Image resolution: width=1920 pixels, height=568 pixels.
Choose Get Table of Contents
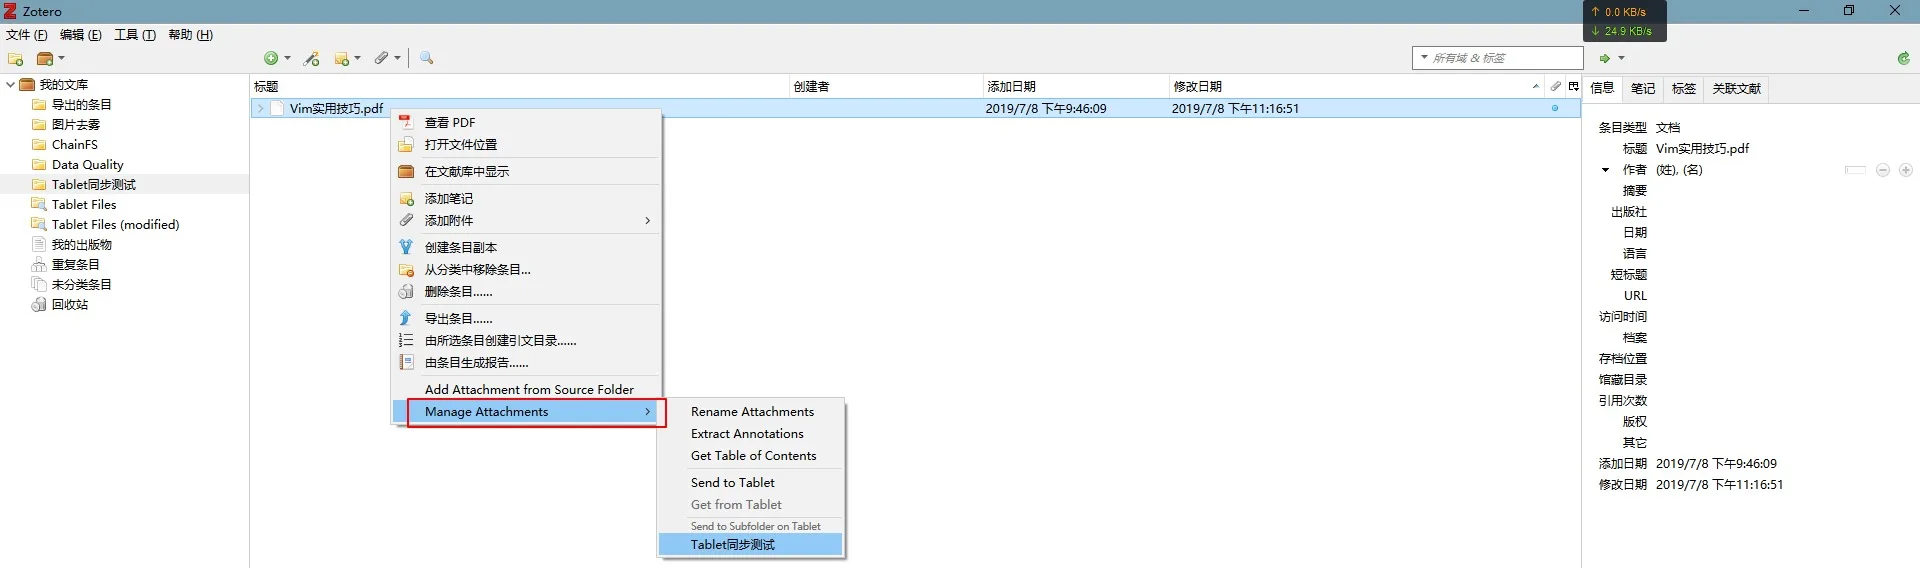[x=751, y=456]
